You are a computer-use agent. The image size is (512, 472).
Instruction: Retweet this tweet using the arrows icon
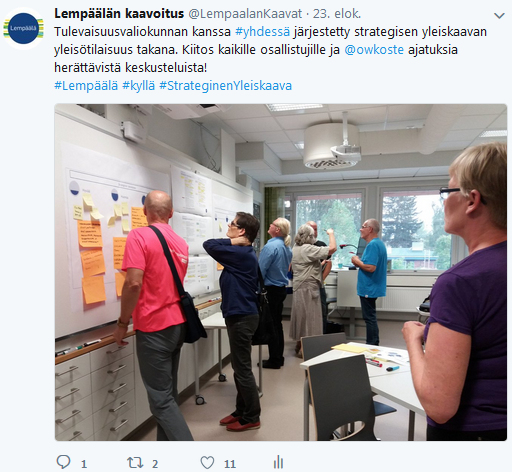pos(135,463)
